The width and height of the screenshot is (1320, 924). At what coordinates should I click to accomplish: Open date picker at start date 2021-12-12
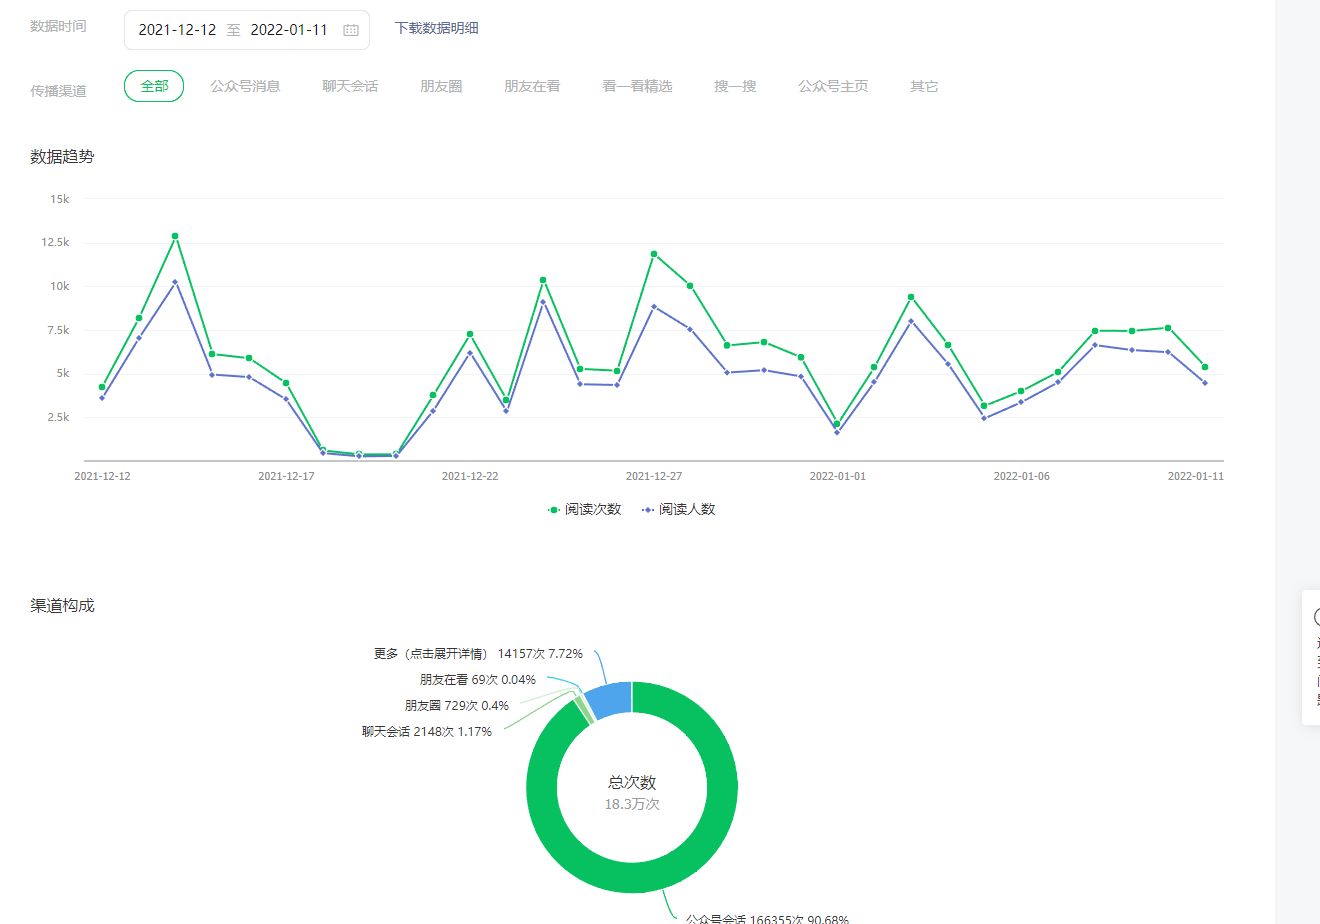click(x=177, y=30)
